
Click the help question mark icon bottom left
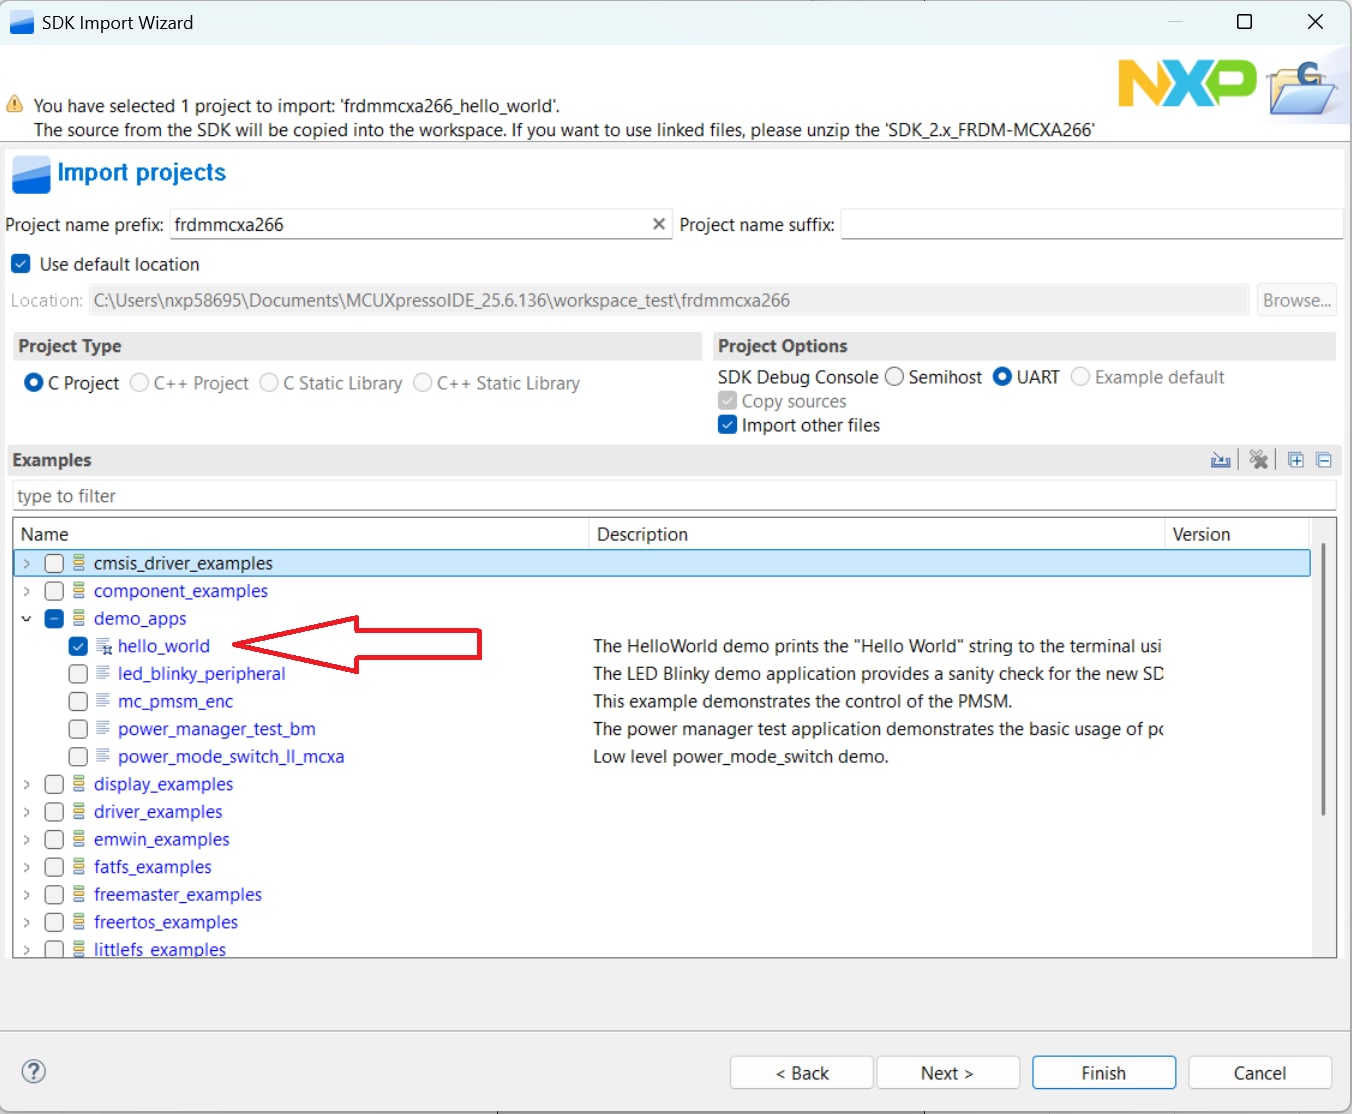(33, 1071)
